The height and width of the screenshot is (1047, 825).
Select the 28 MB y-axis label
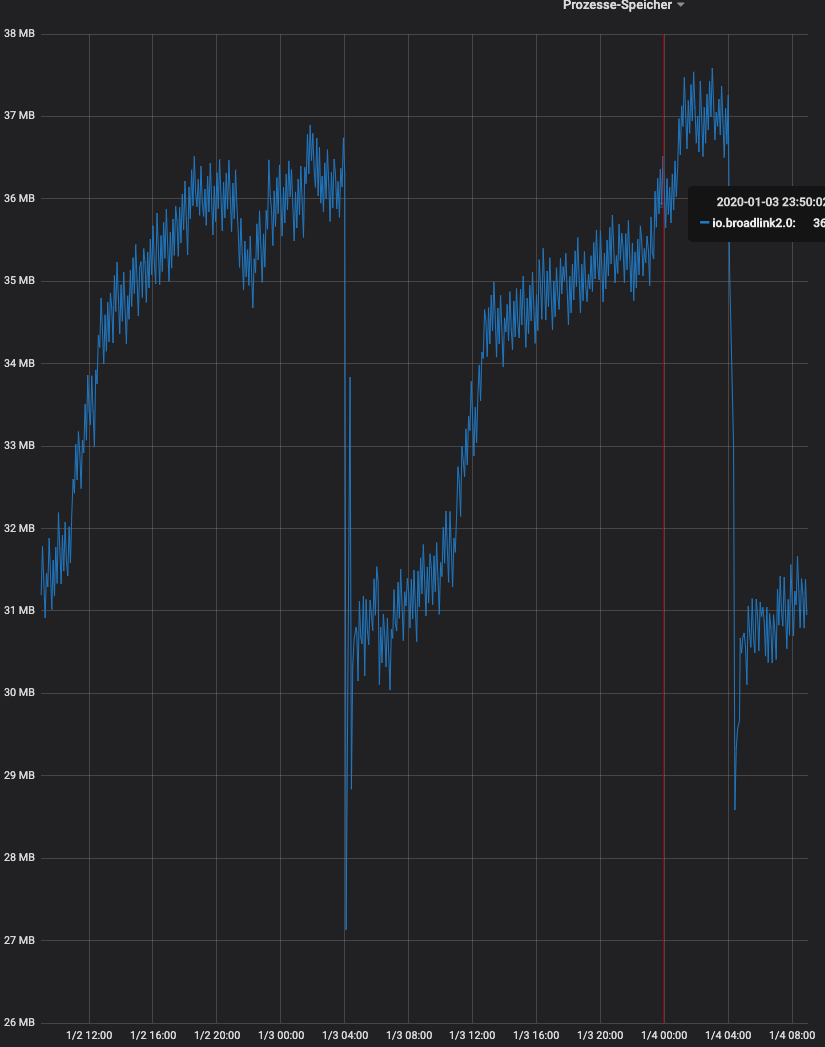pyautogui.click(x=19, y=857)
